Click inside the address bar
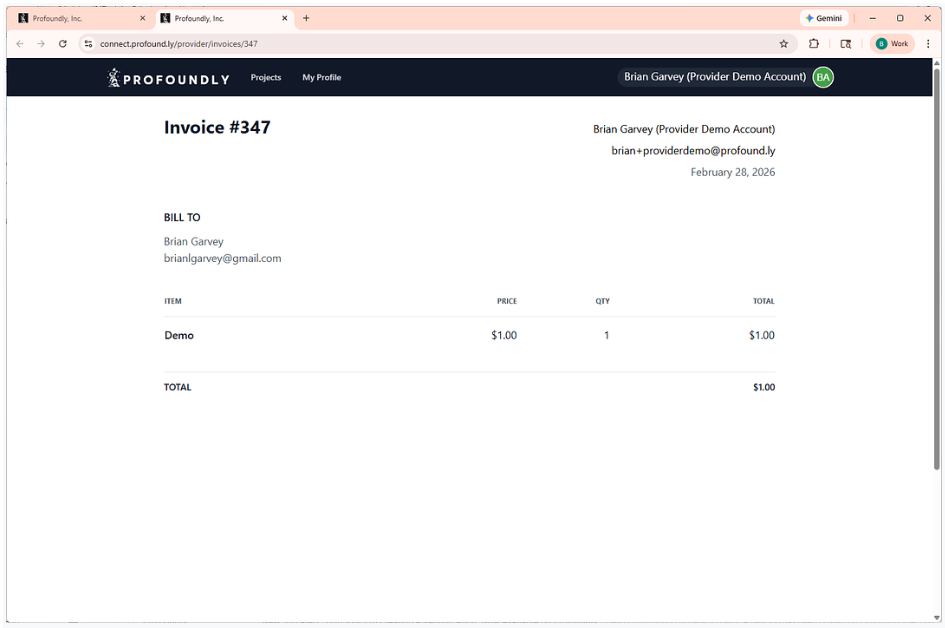 (300, 44)
